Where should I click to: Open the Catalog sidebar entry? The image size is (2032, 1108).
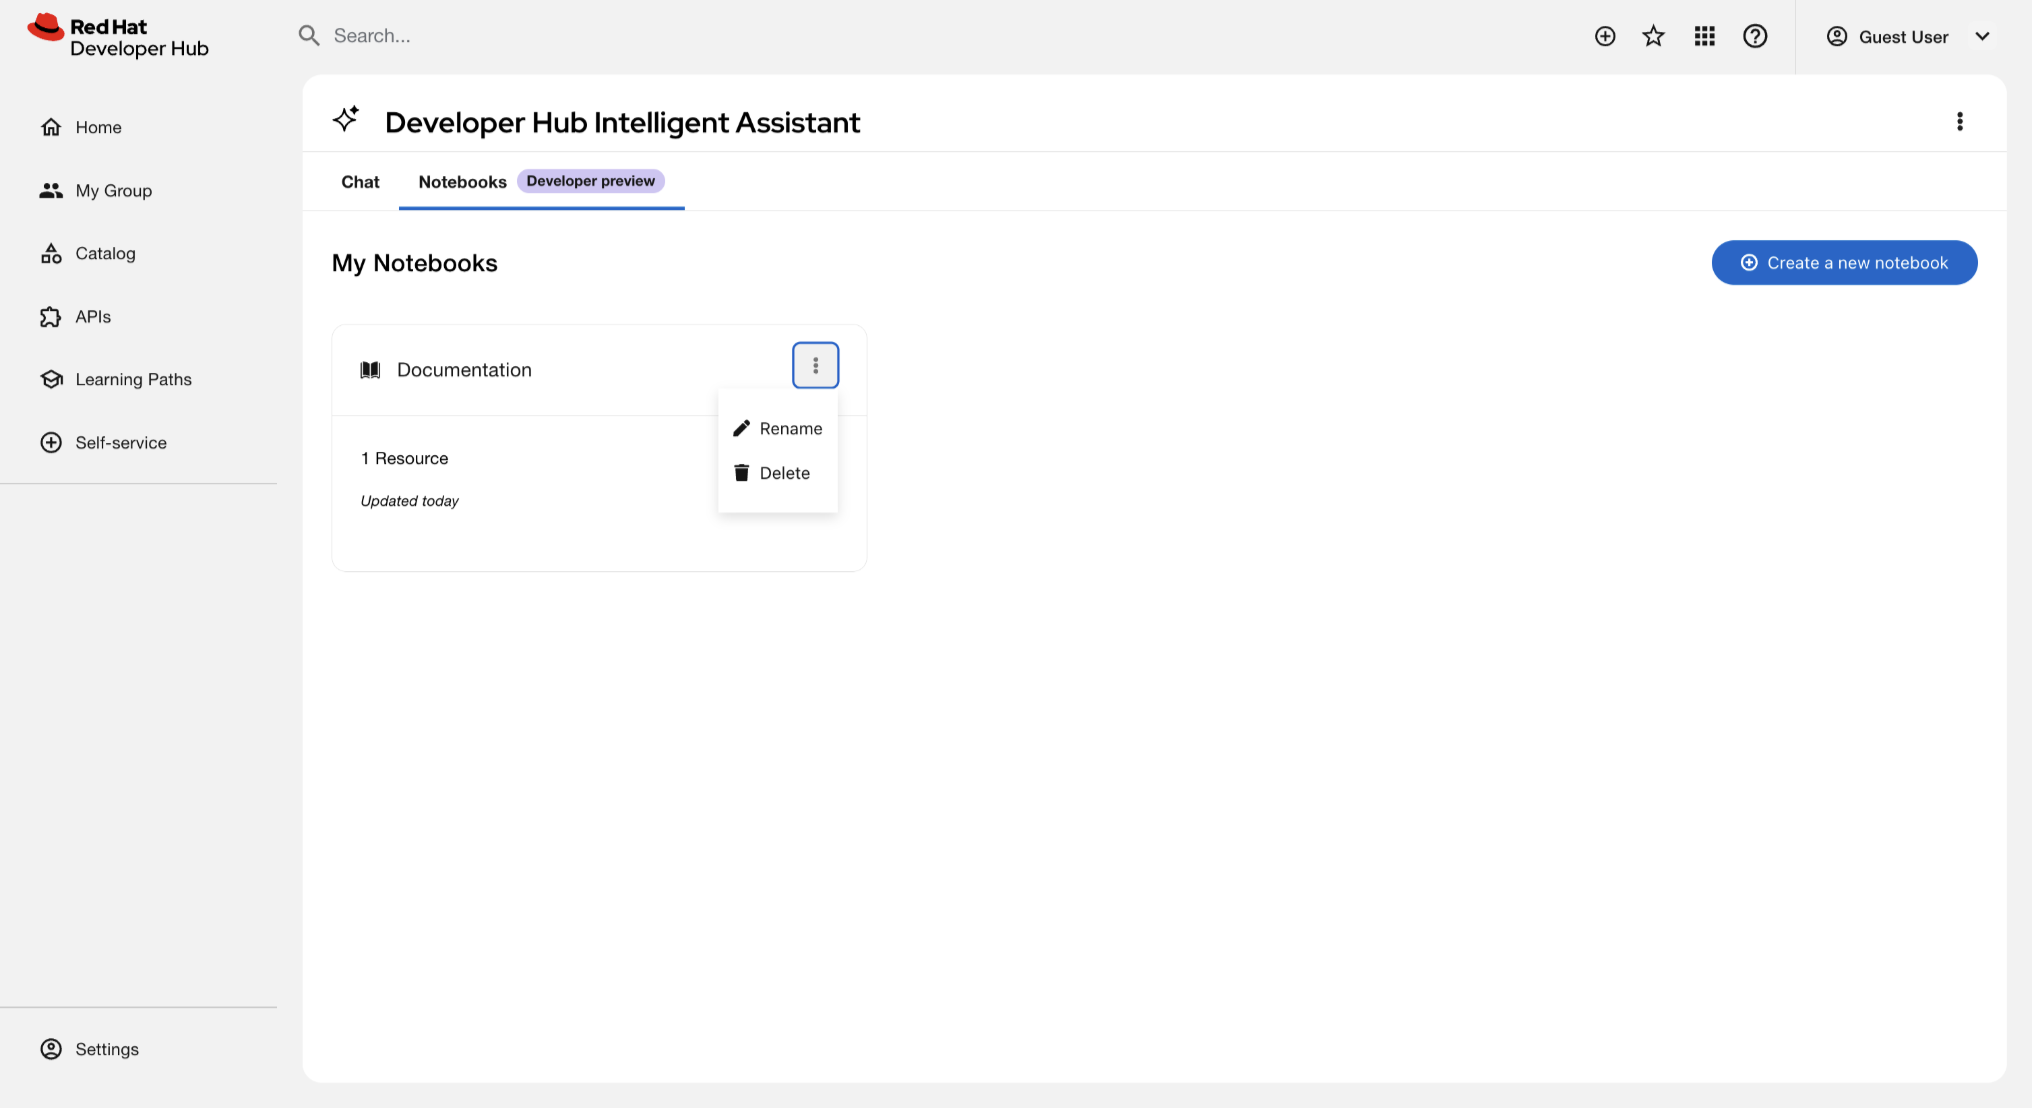coord(88,253)
